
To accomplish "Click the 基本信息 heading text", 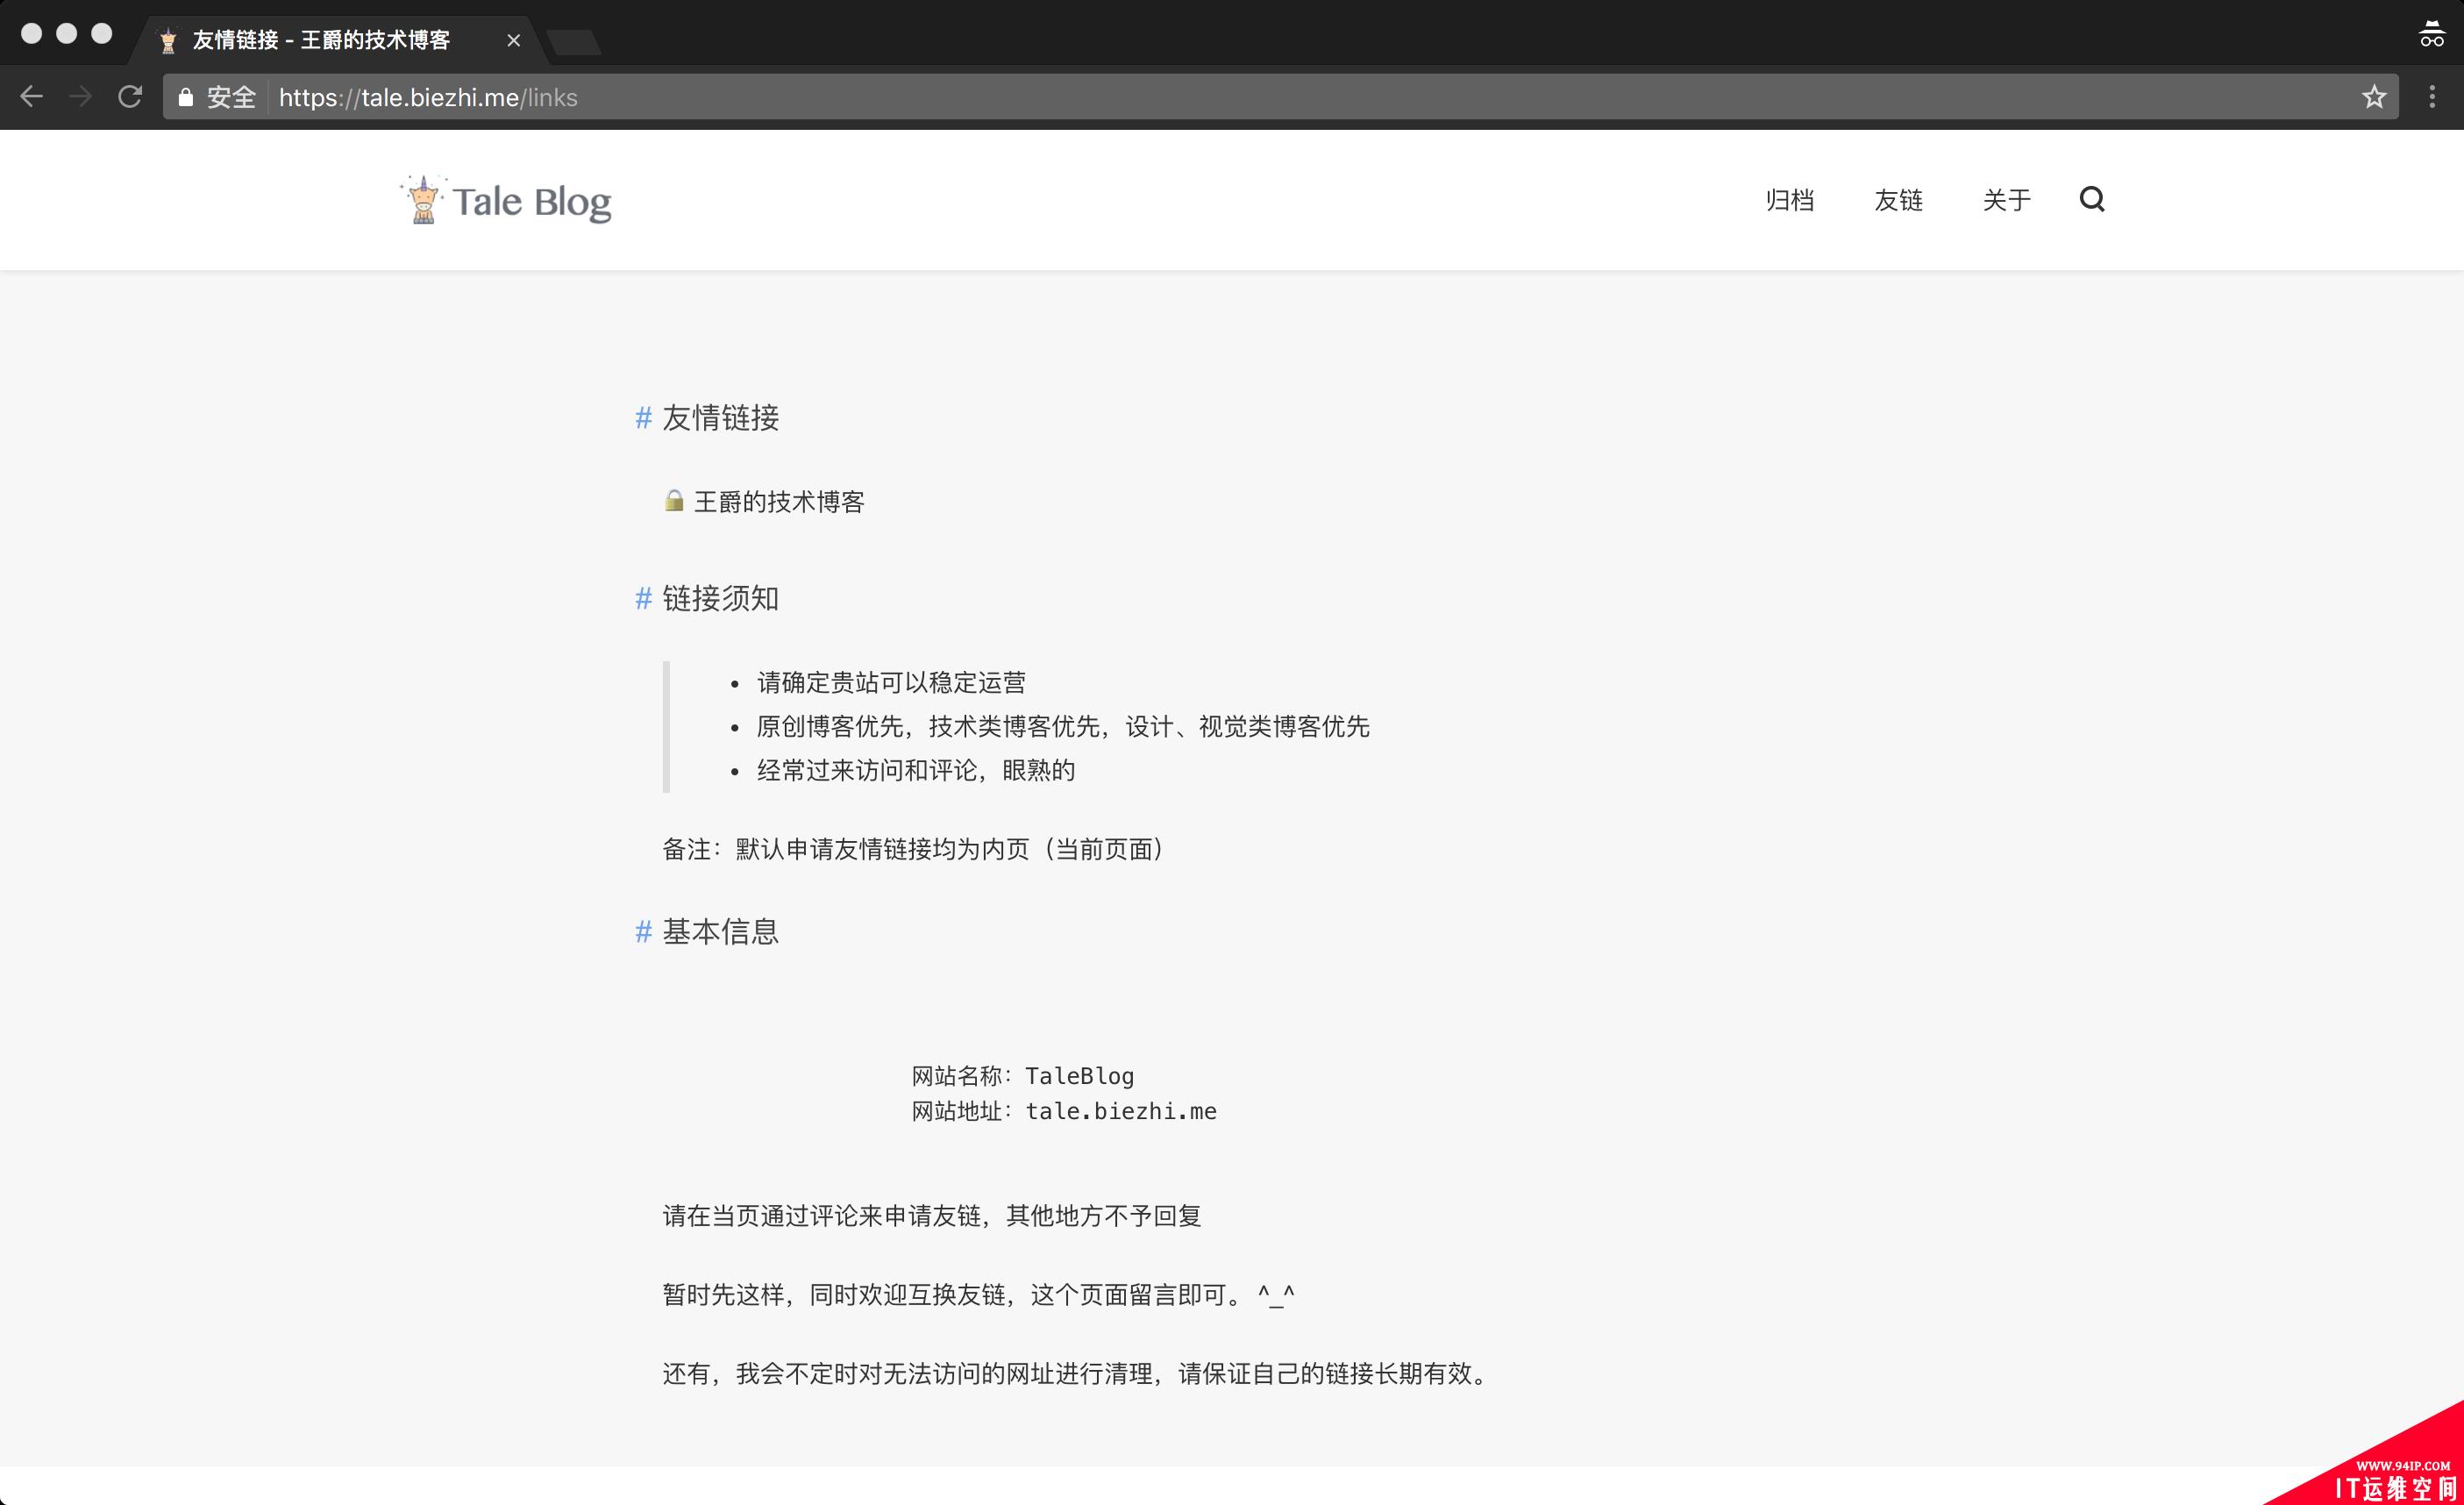I will 720,931.
